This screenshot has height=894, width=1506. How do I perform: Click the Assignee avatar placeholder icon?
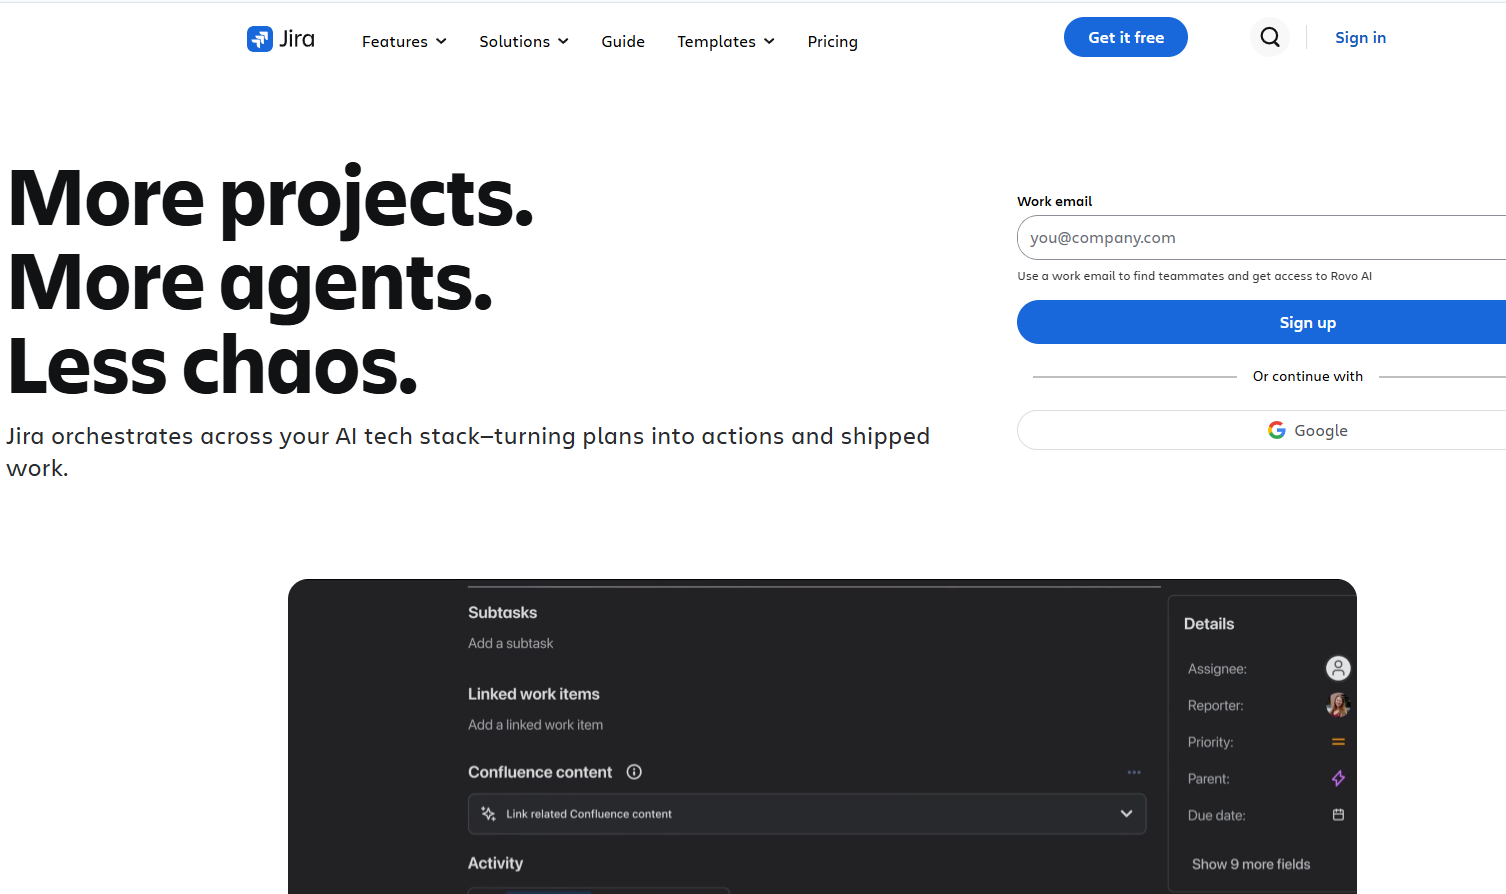point(1338,668)
